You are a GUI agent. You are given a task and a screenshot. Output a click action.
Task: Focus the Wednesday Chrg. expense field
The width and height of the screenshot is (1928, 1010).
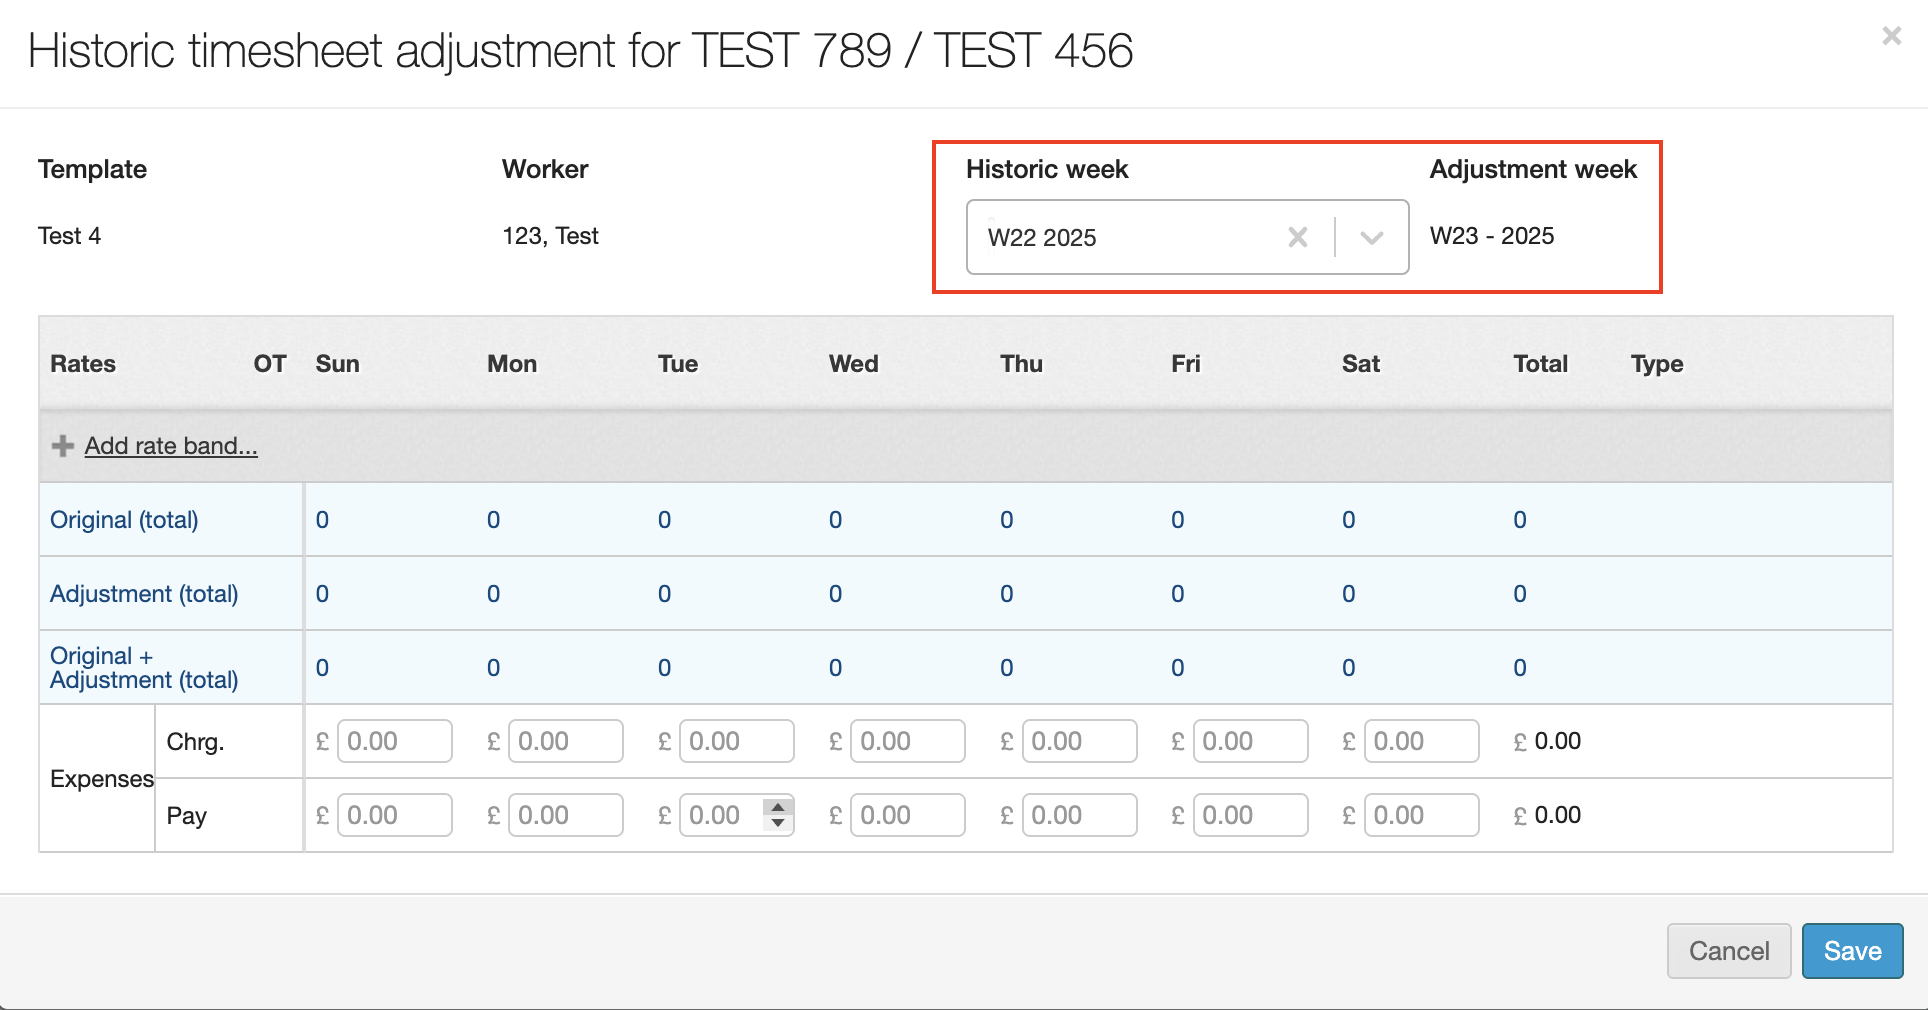[907, 741]
